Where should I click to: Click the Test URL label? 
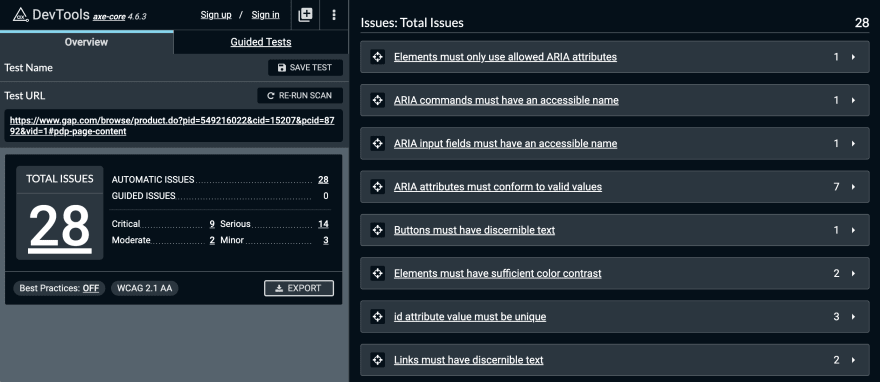point(25,95)
